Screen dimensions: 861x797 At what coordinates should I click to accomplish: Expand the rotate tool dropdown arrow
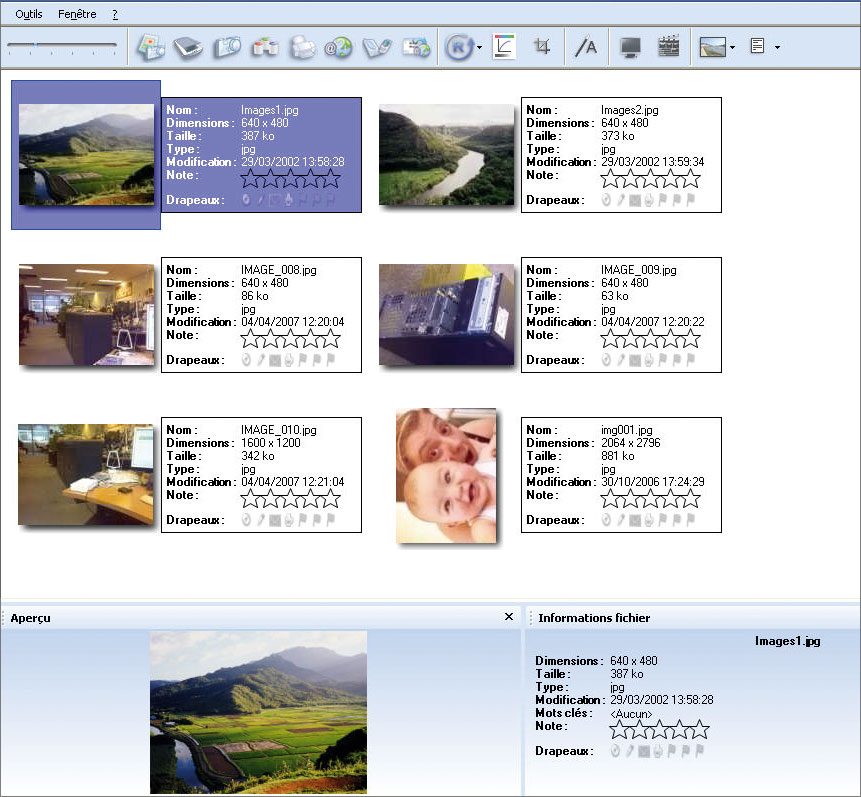coord(480,48)
